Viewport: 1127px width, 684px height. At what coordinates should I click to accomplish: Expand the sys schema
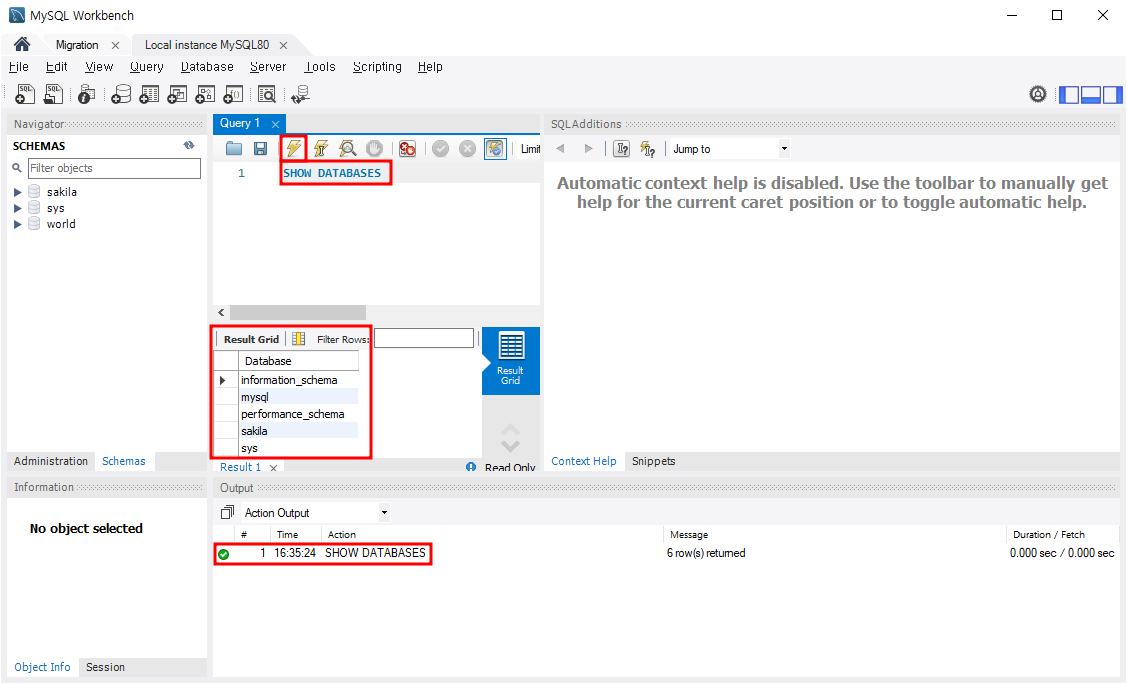[x=17, y=208]
